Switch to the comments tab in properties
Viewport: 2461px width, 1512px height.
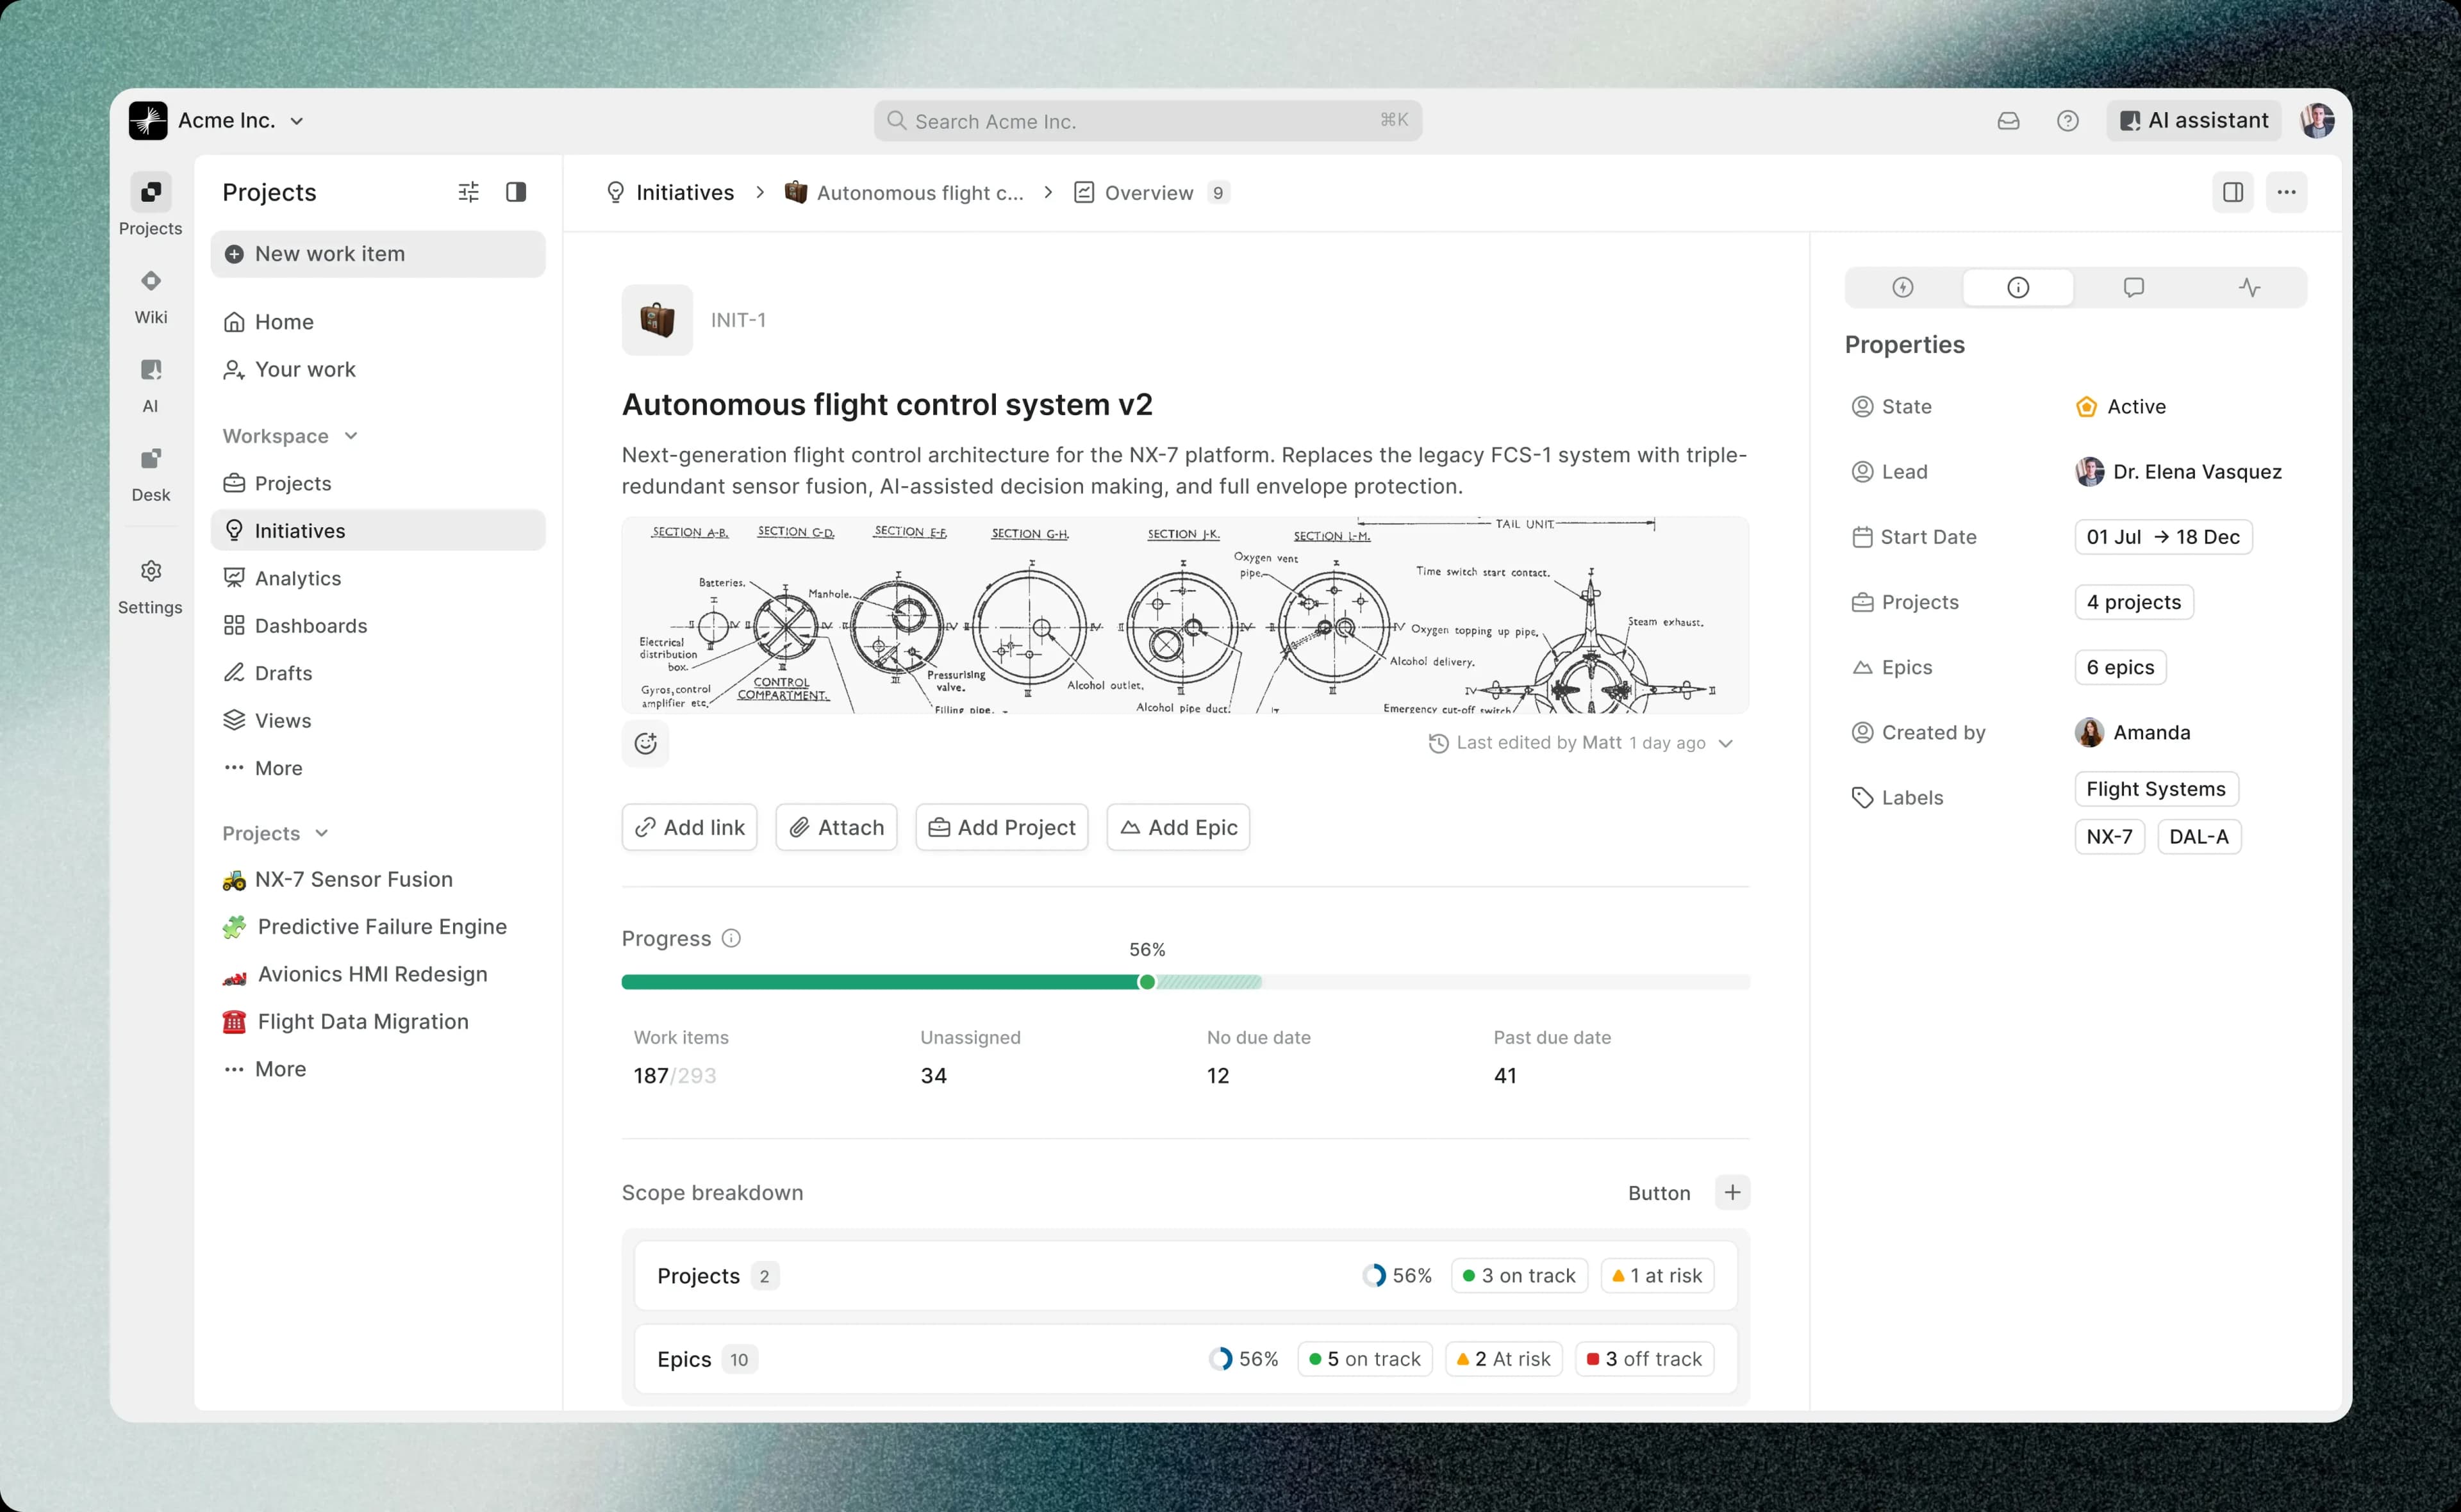(2133, 288)
